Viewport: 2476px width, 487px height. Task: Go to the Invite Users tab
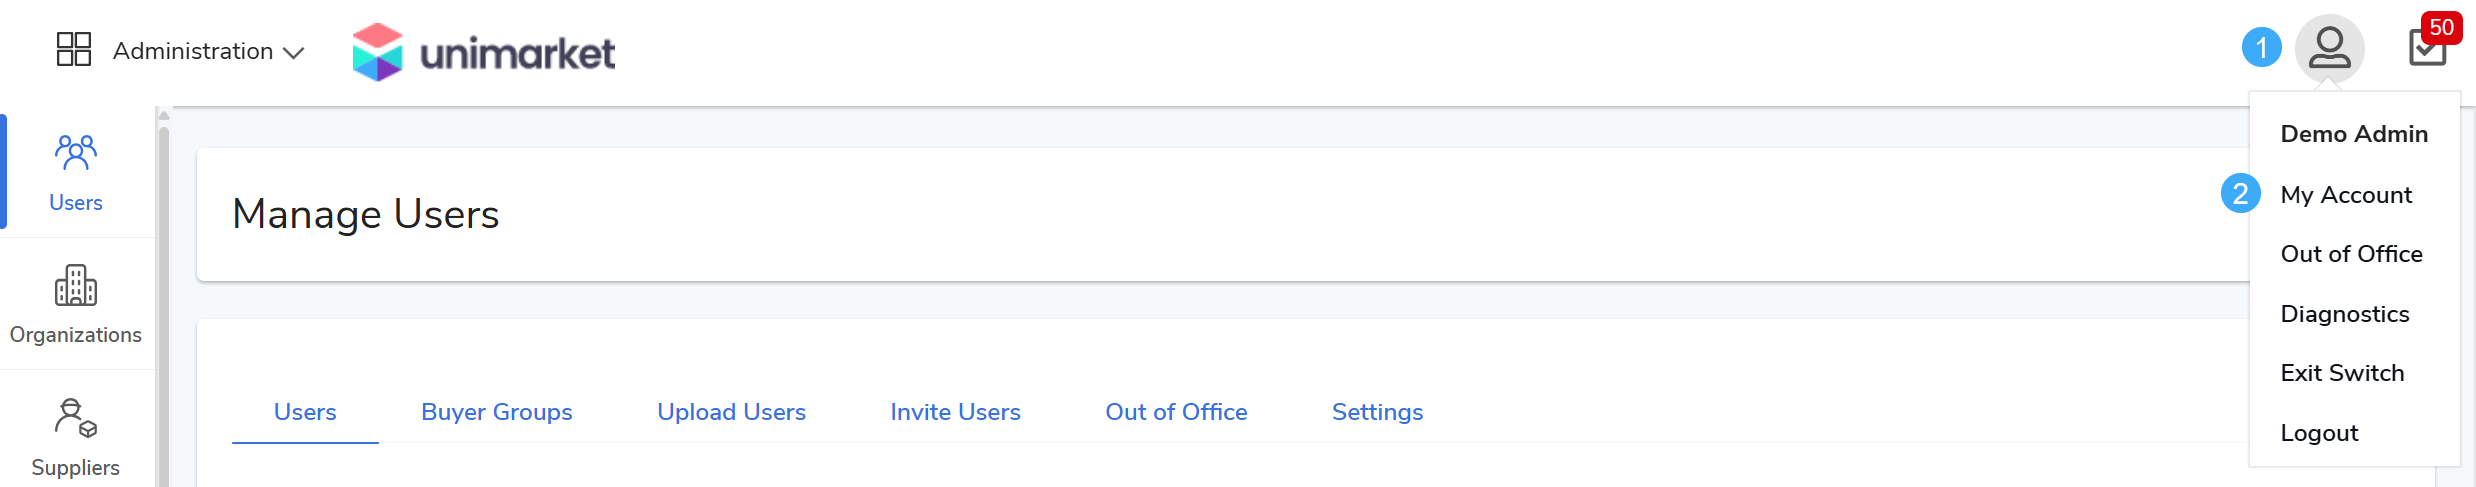pos(955,412)
